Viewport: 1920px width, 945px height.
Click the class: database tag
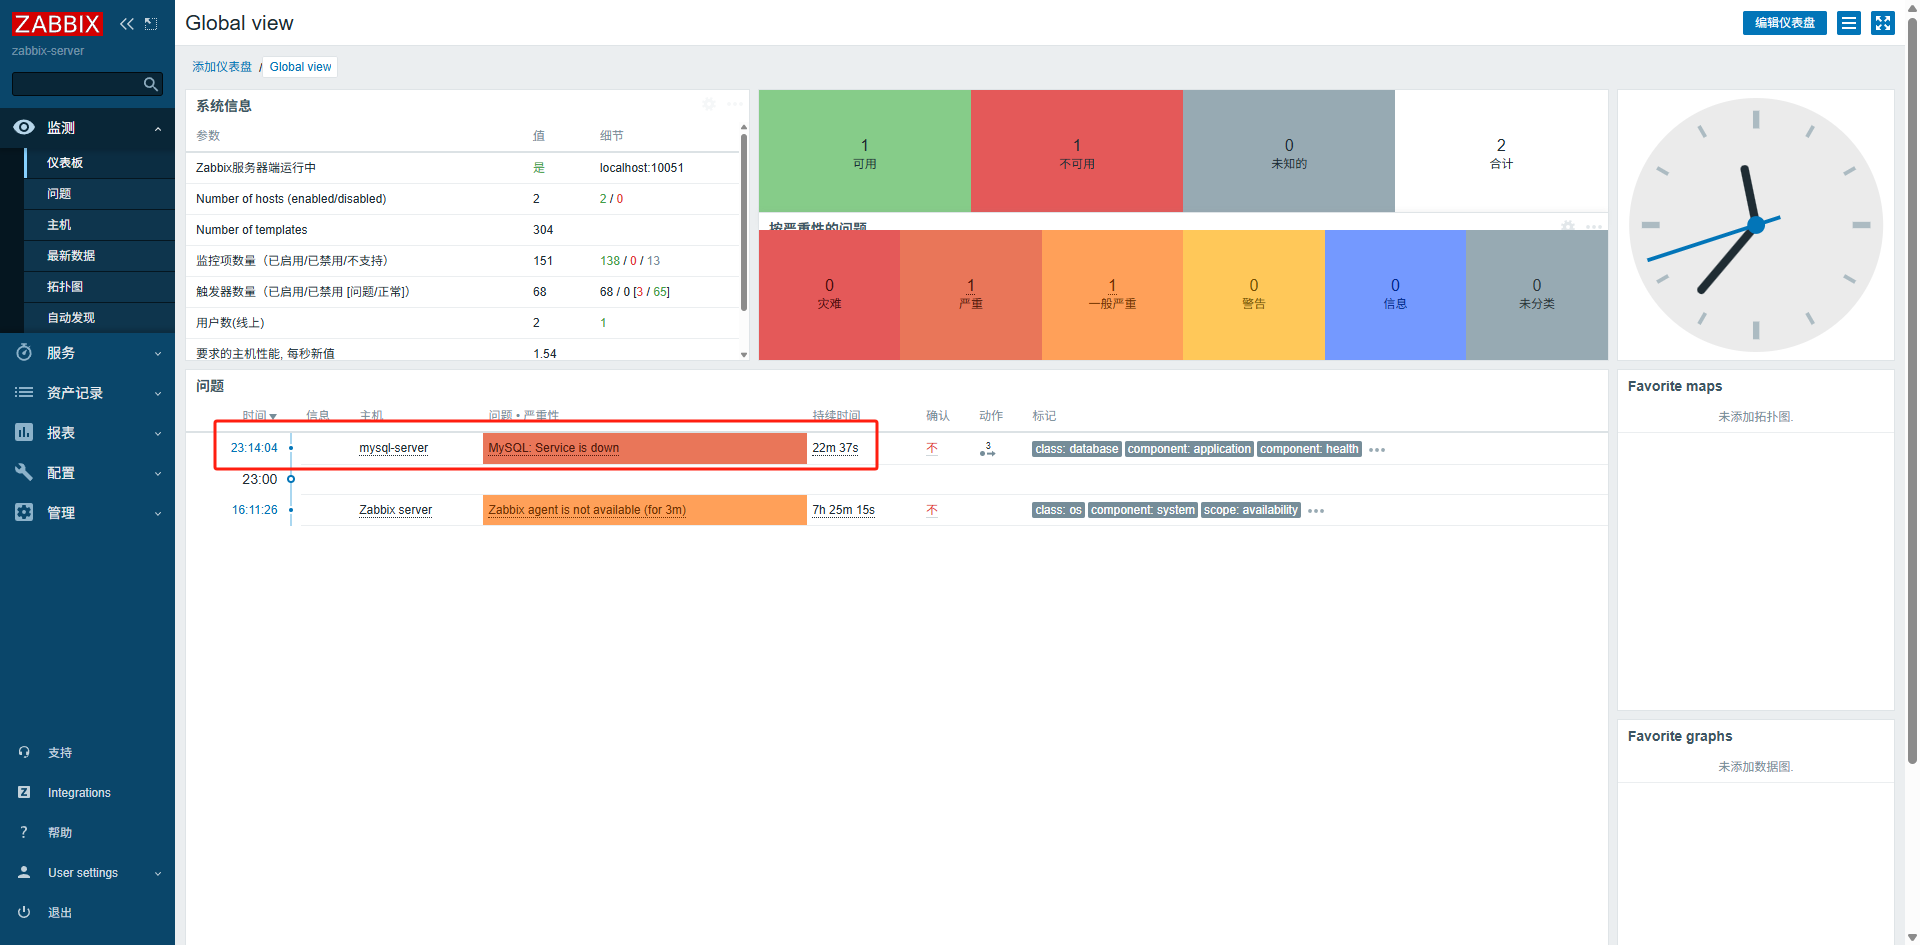click(1077, 449)
